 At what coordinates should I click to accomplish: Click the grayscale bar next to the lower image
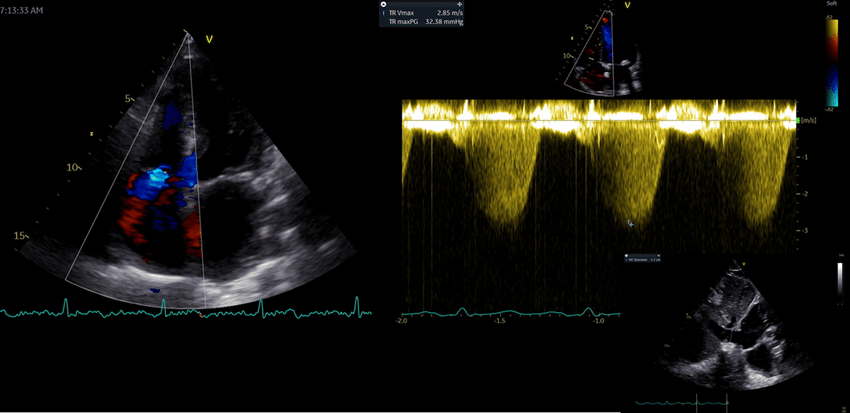tap(839, 284)
